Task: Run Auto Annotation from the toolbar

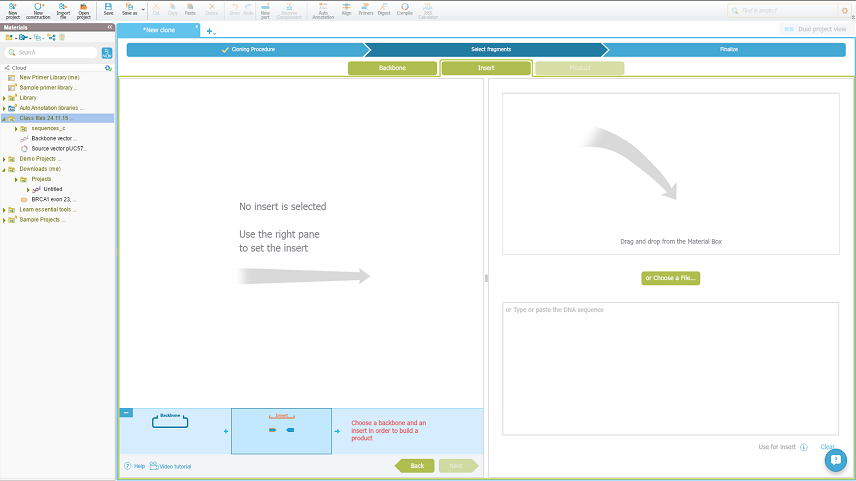Action: (323, 10)
